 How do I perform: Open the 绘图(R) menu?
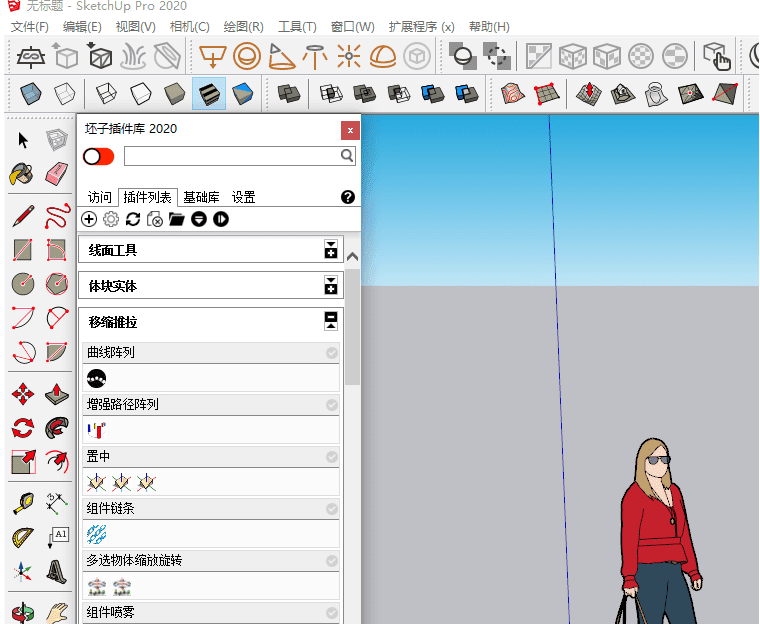pos(243,27)
